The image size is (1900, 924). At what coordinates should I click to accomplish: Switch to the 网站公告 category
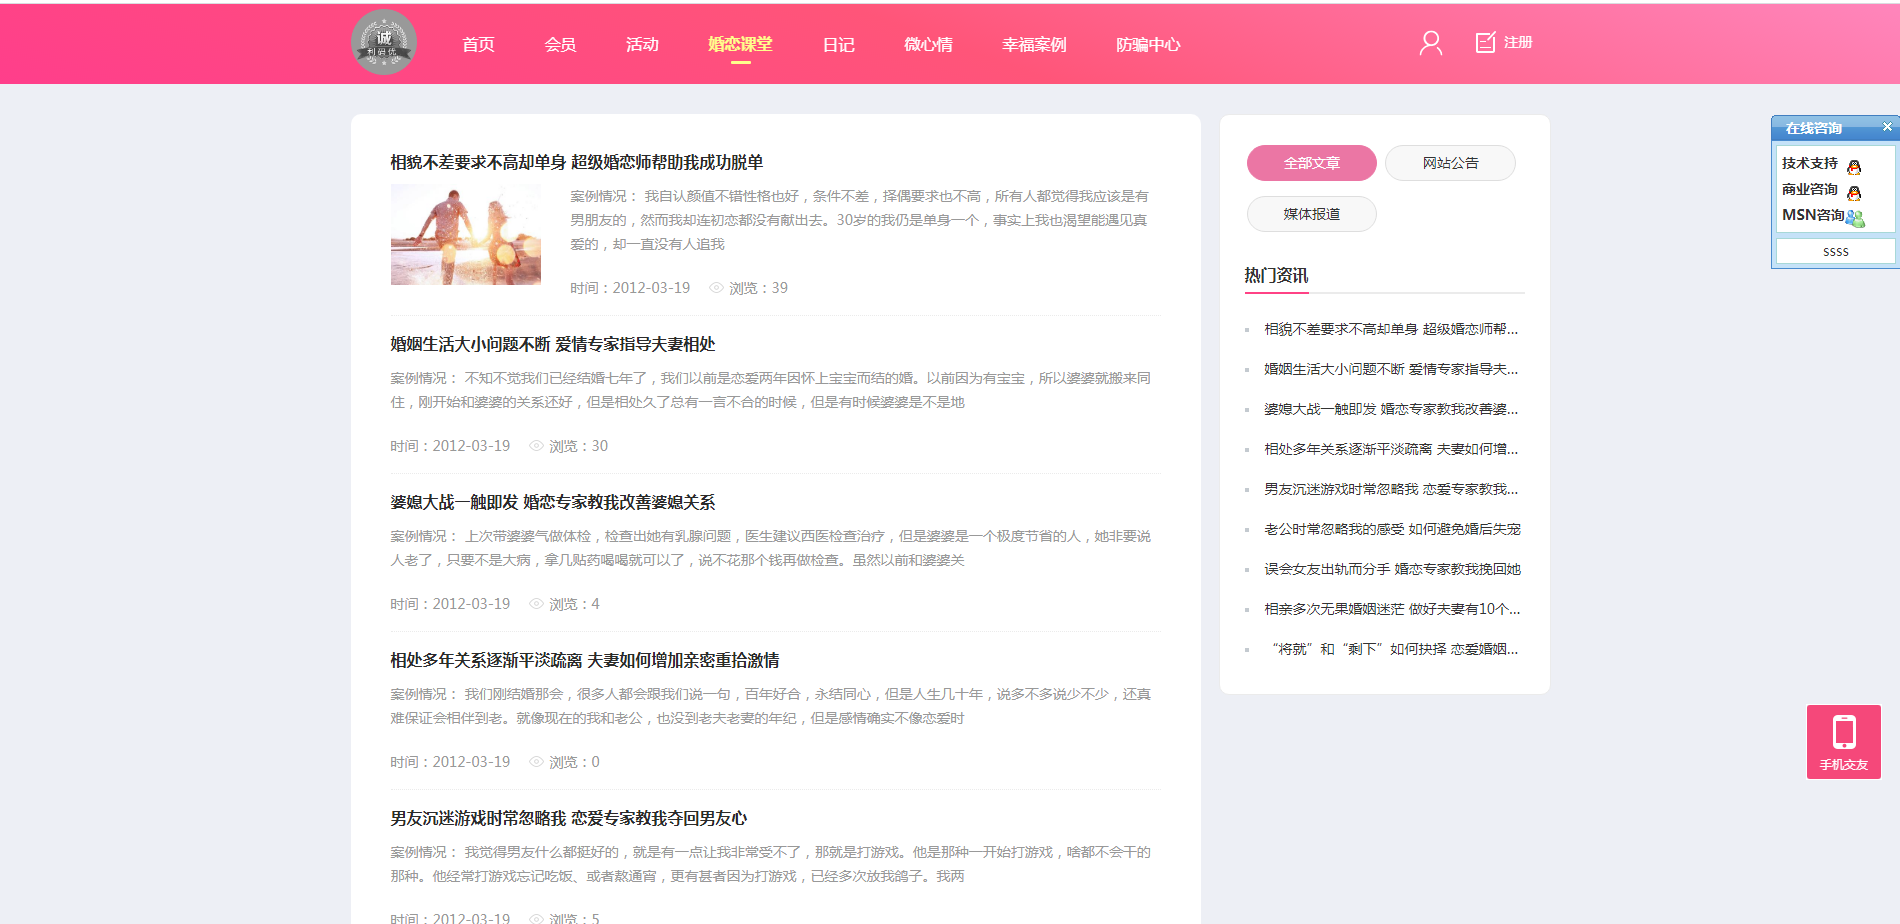tap(1450, 163)
